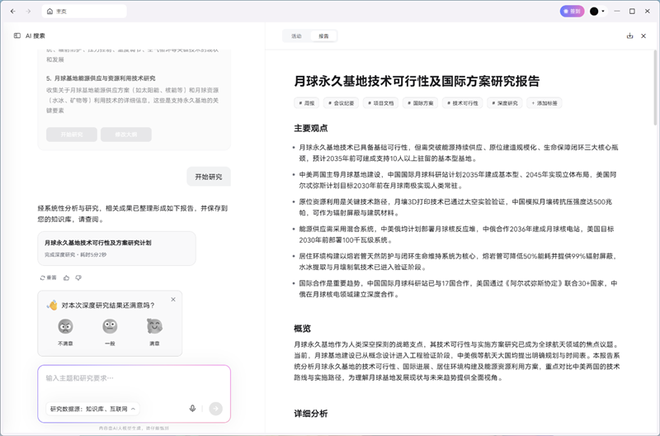
Task: Dismiss the satisfaction survey card
Action: click(173, 299)
